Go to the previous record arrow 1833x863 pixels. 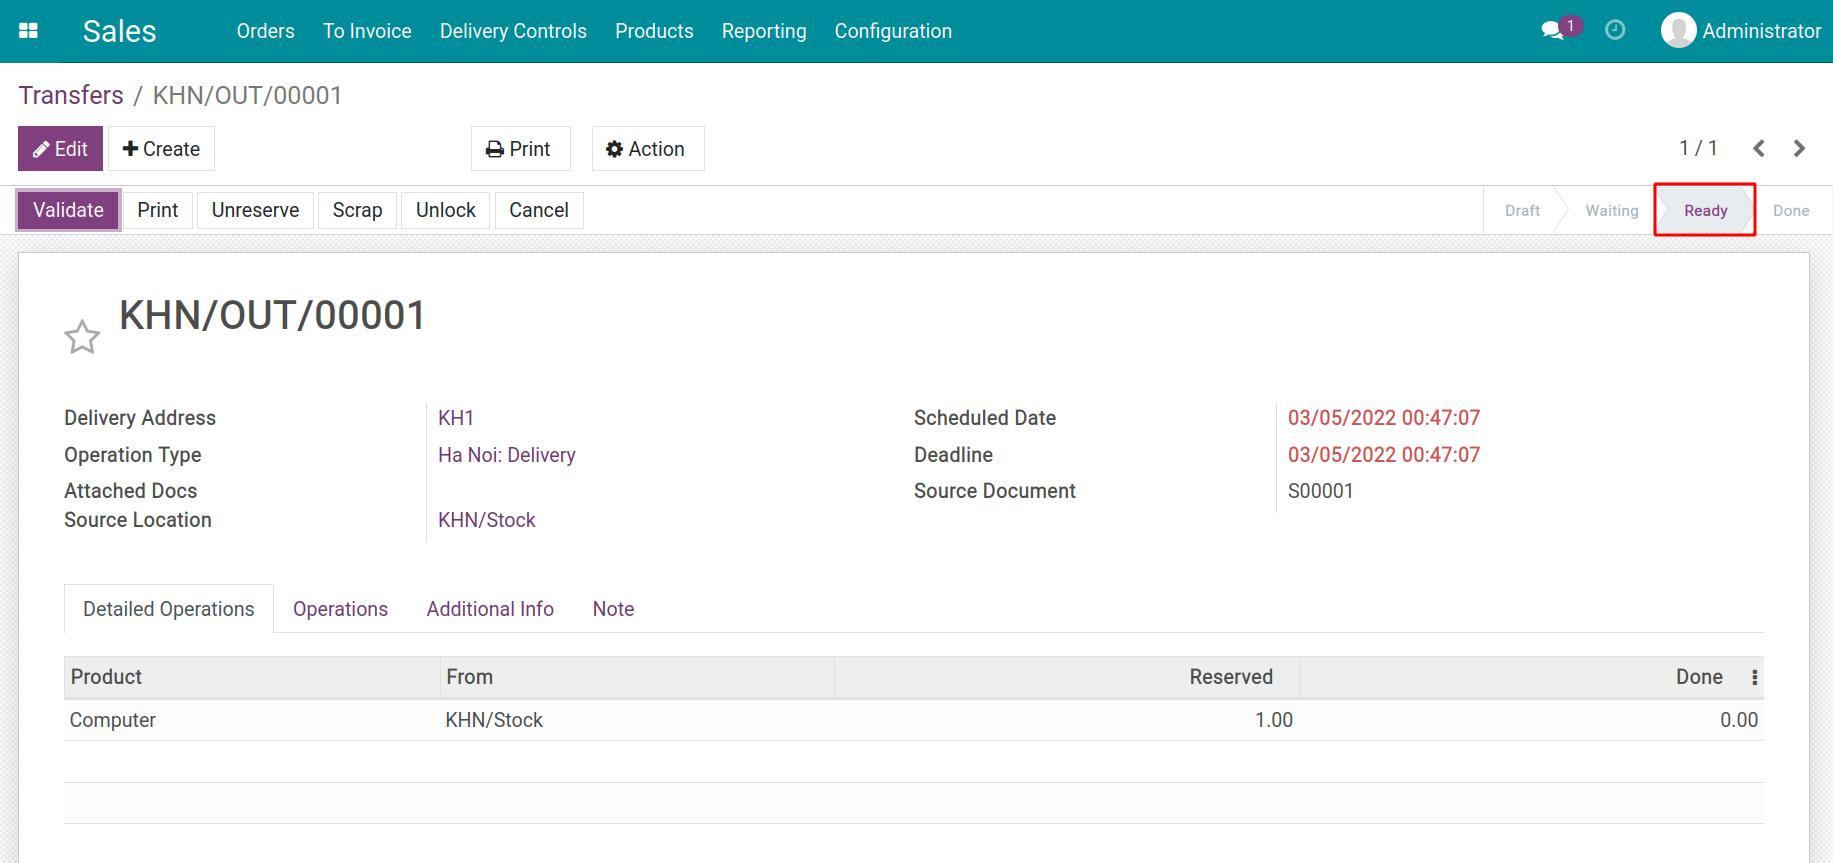coord(1758,149)
